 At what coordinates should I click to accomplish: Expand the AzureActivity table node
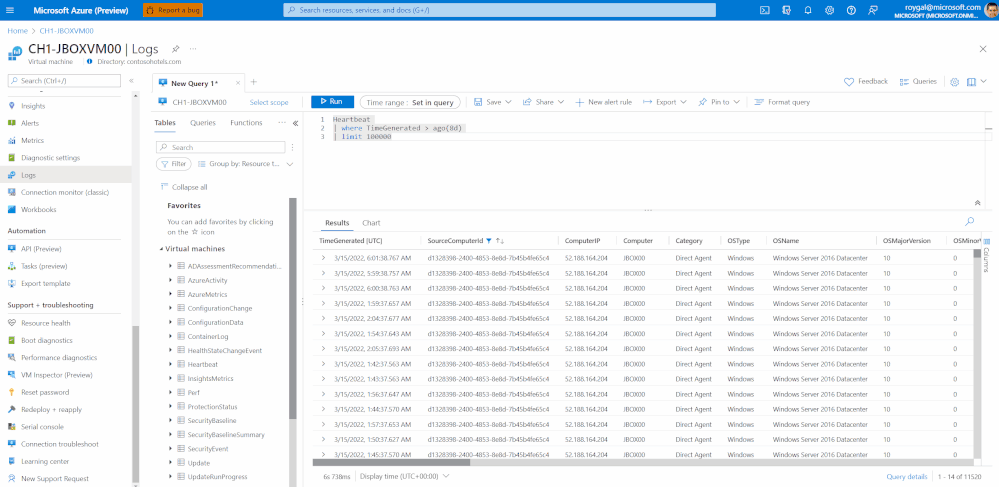point(171,280)
